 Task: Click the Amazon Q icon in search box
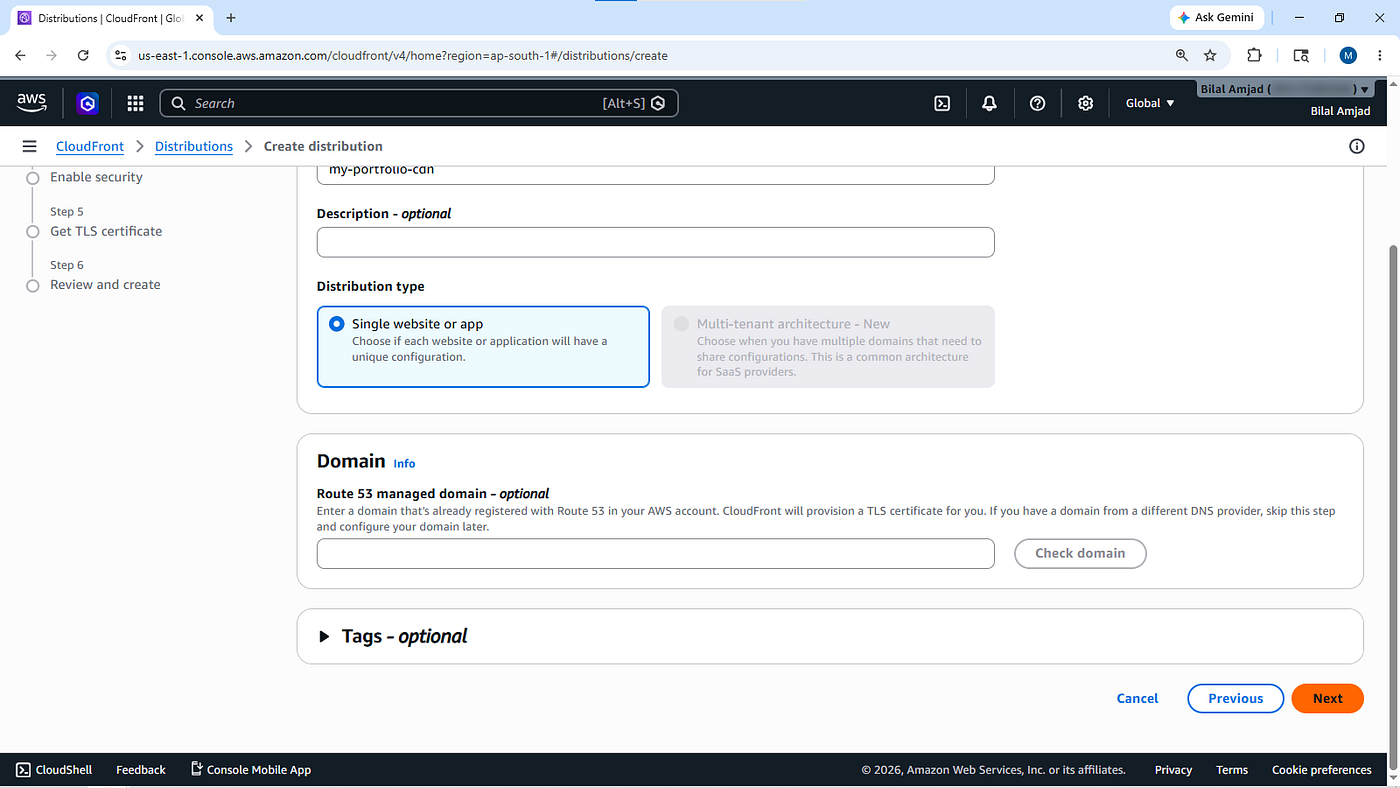click(x=658, y=103)
